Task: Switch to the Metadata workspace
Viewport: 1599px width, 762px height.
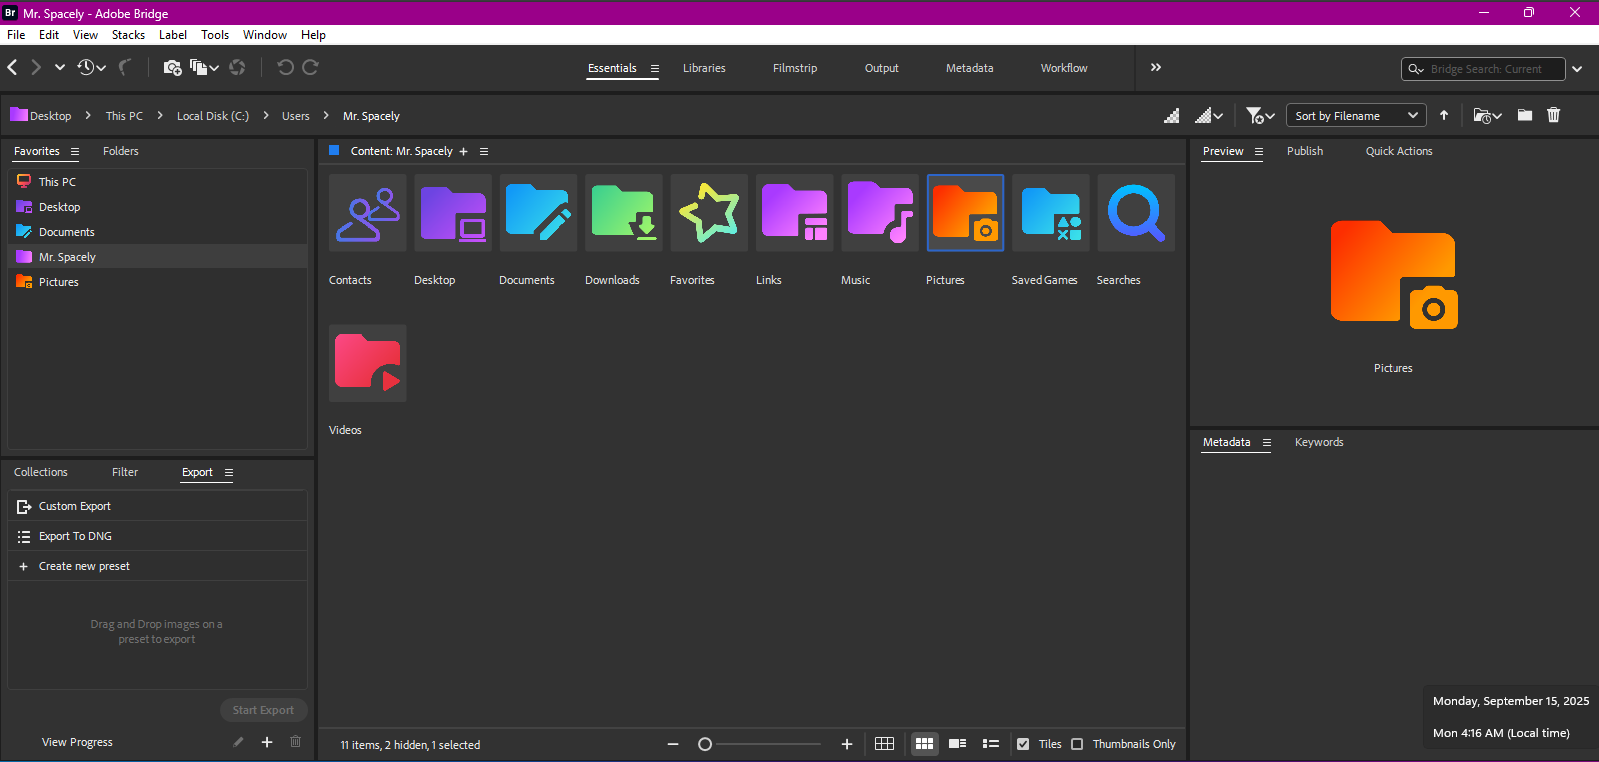Action: point(970,68)
